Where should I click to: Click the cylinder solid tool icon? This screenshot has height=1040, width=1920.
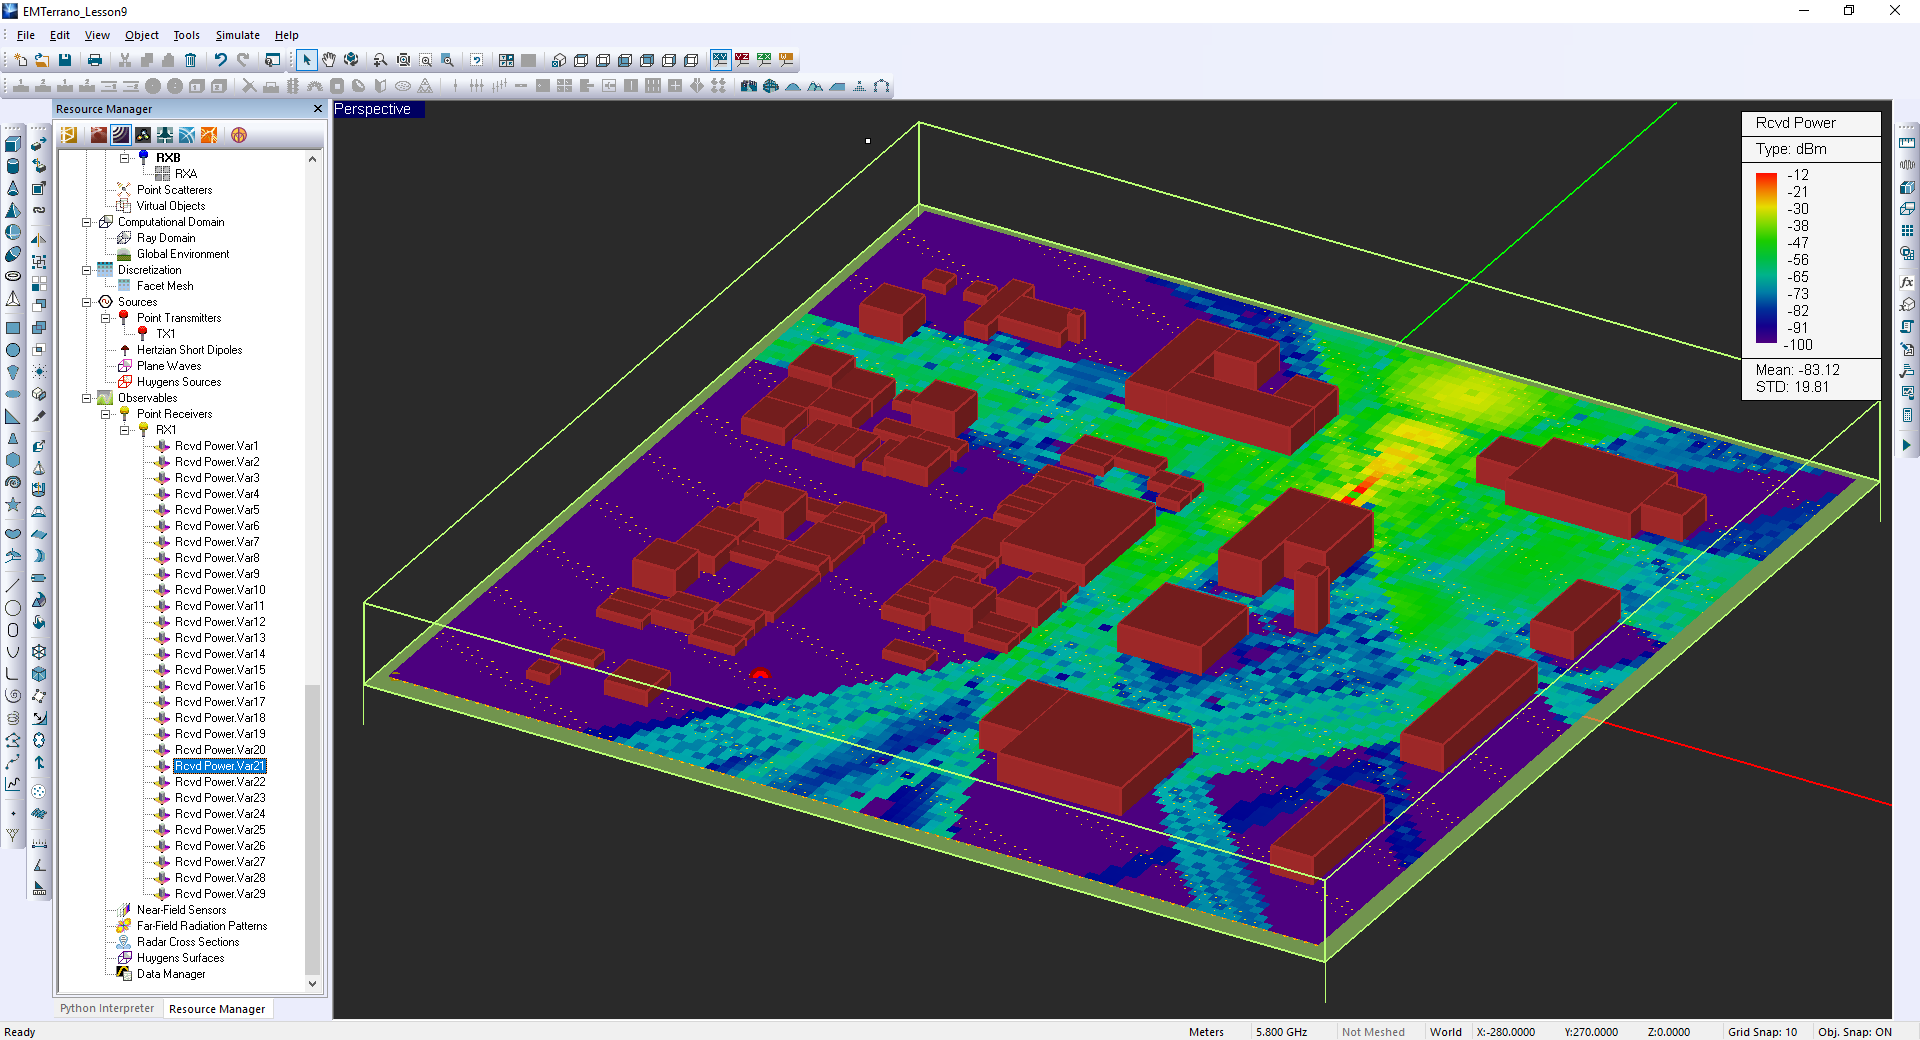[13, 166]
